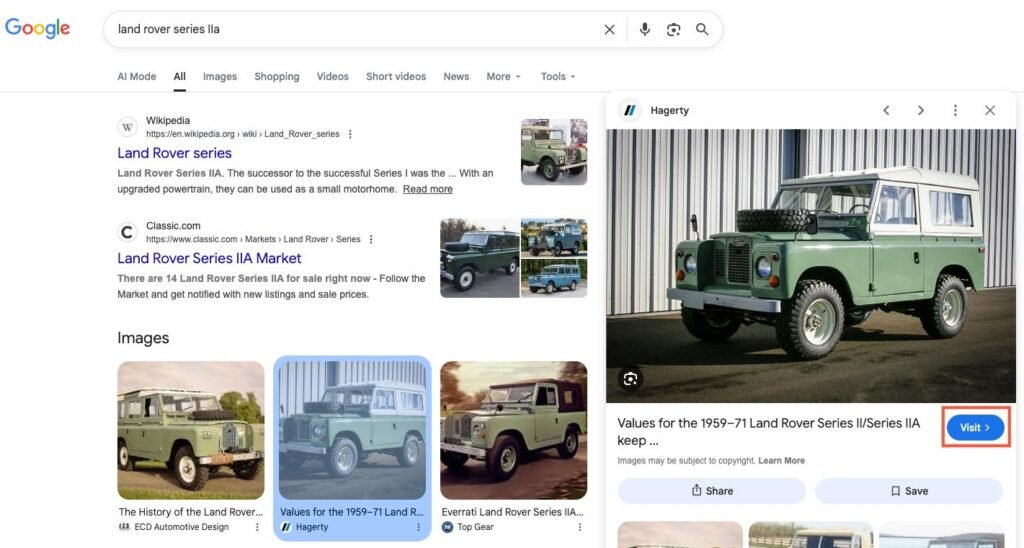Screen dimensions: 1024x548
Task: Expand the More search filters dropdown
Action: coord(504,77)
